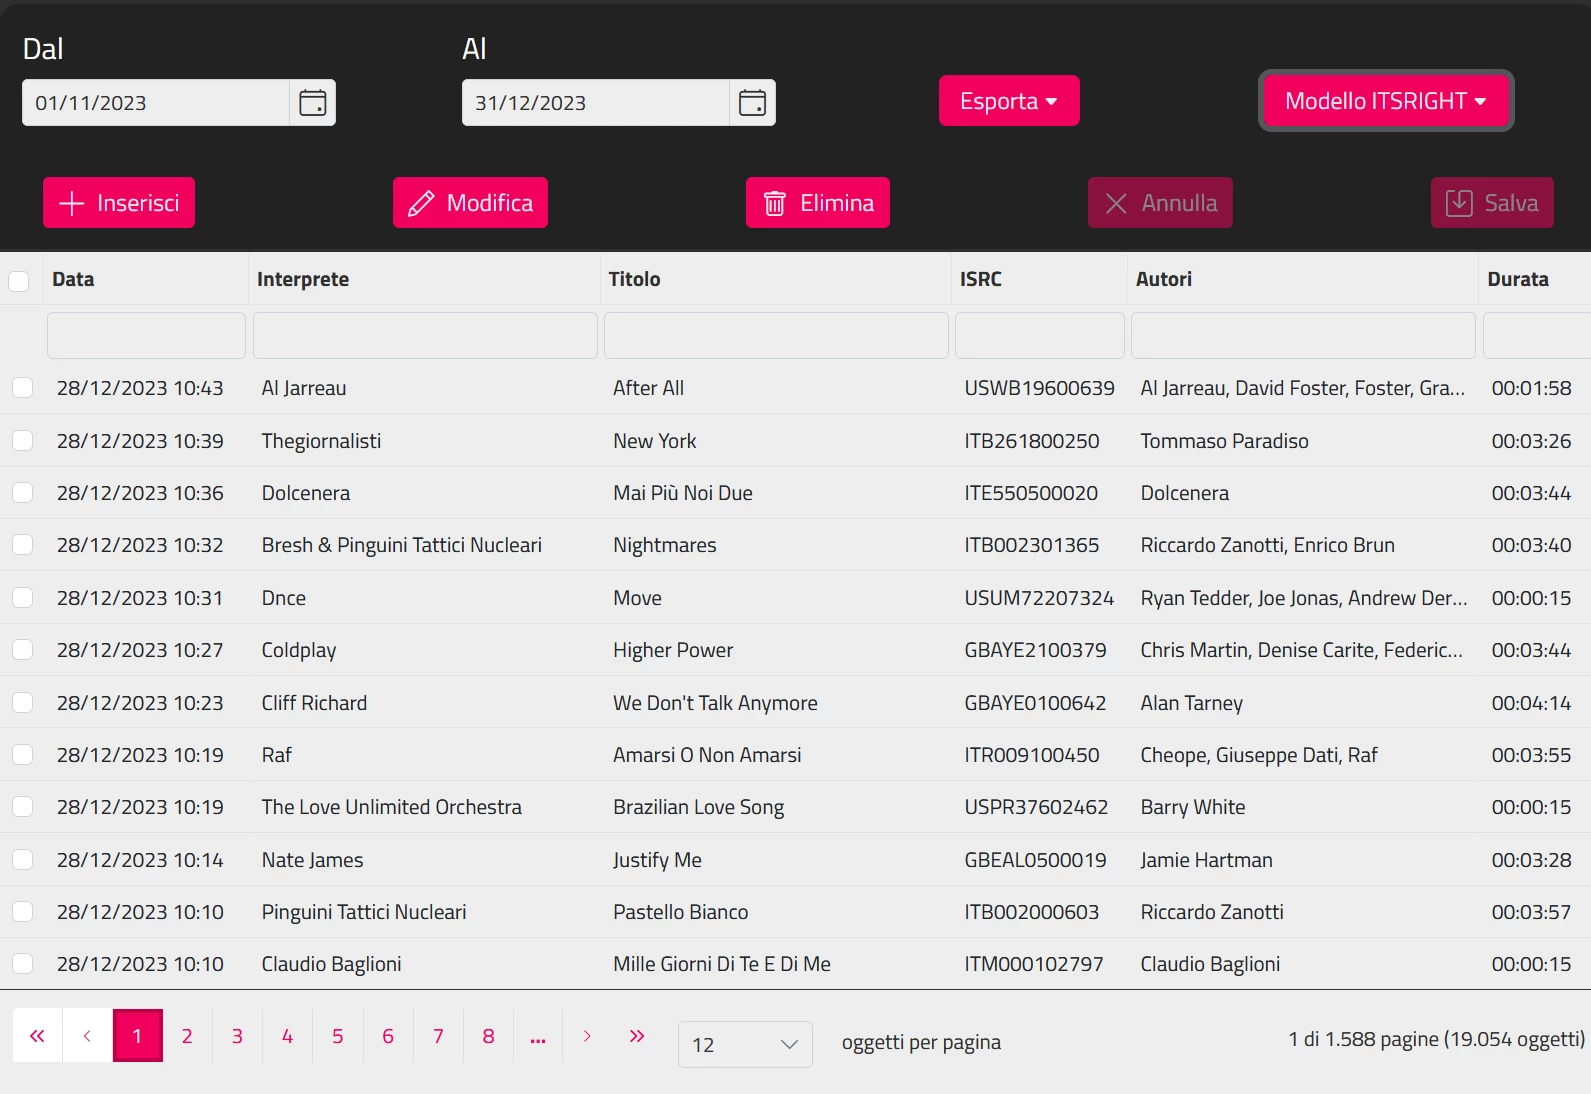Tick the Pastello Bianco row checkbox
The image size is (1591, 1094).
22,912
